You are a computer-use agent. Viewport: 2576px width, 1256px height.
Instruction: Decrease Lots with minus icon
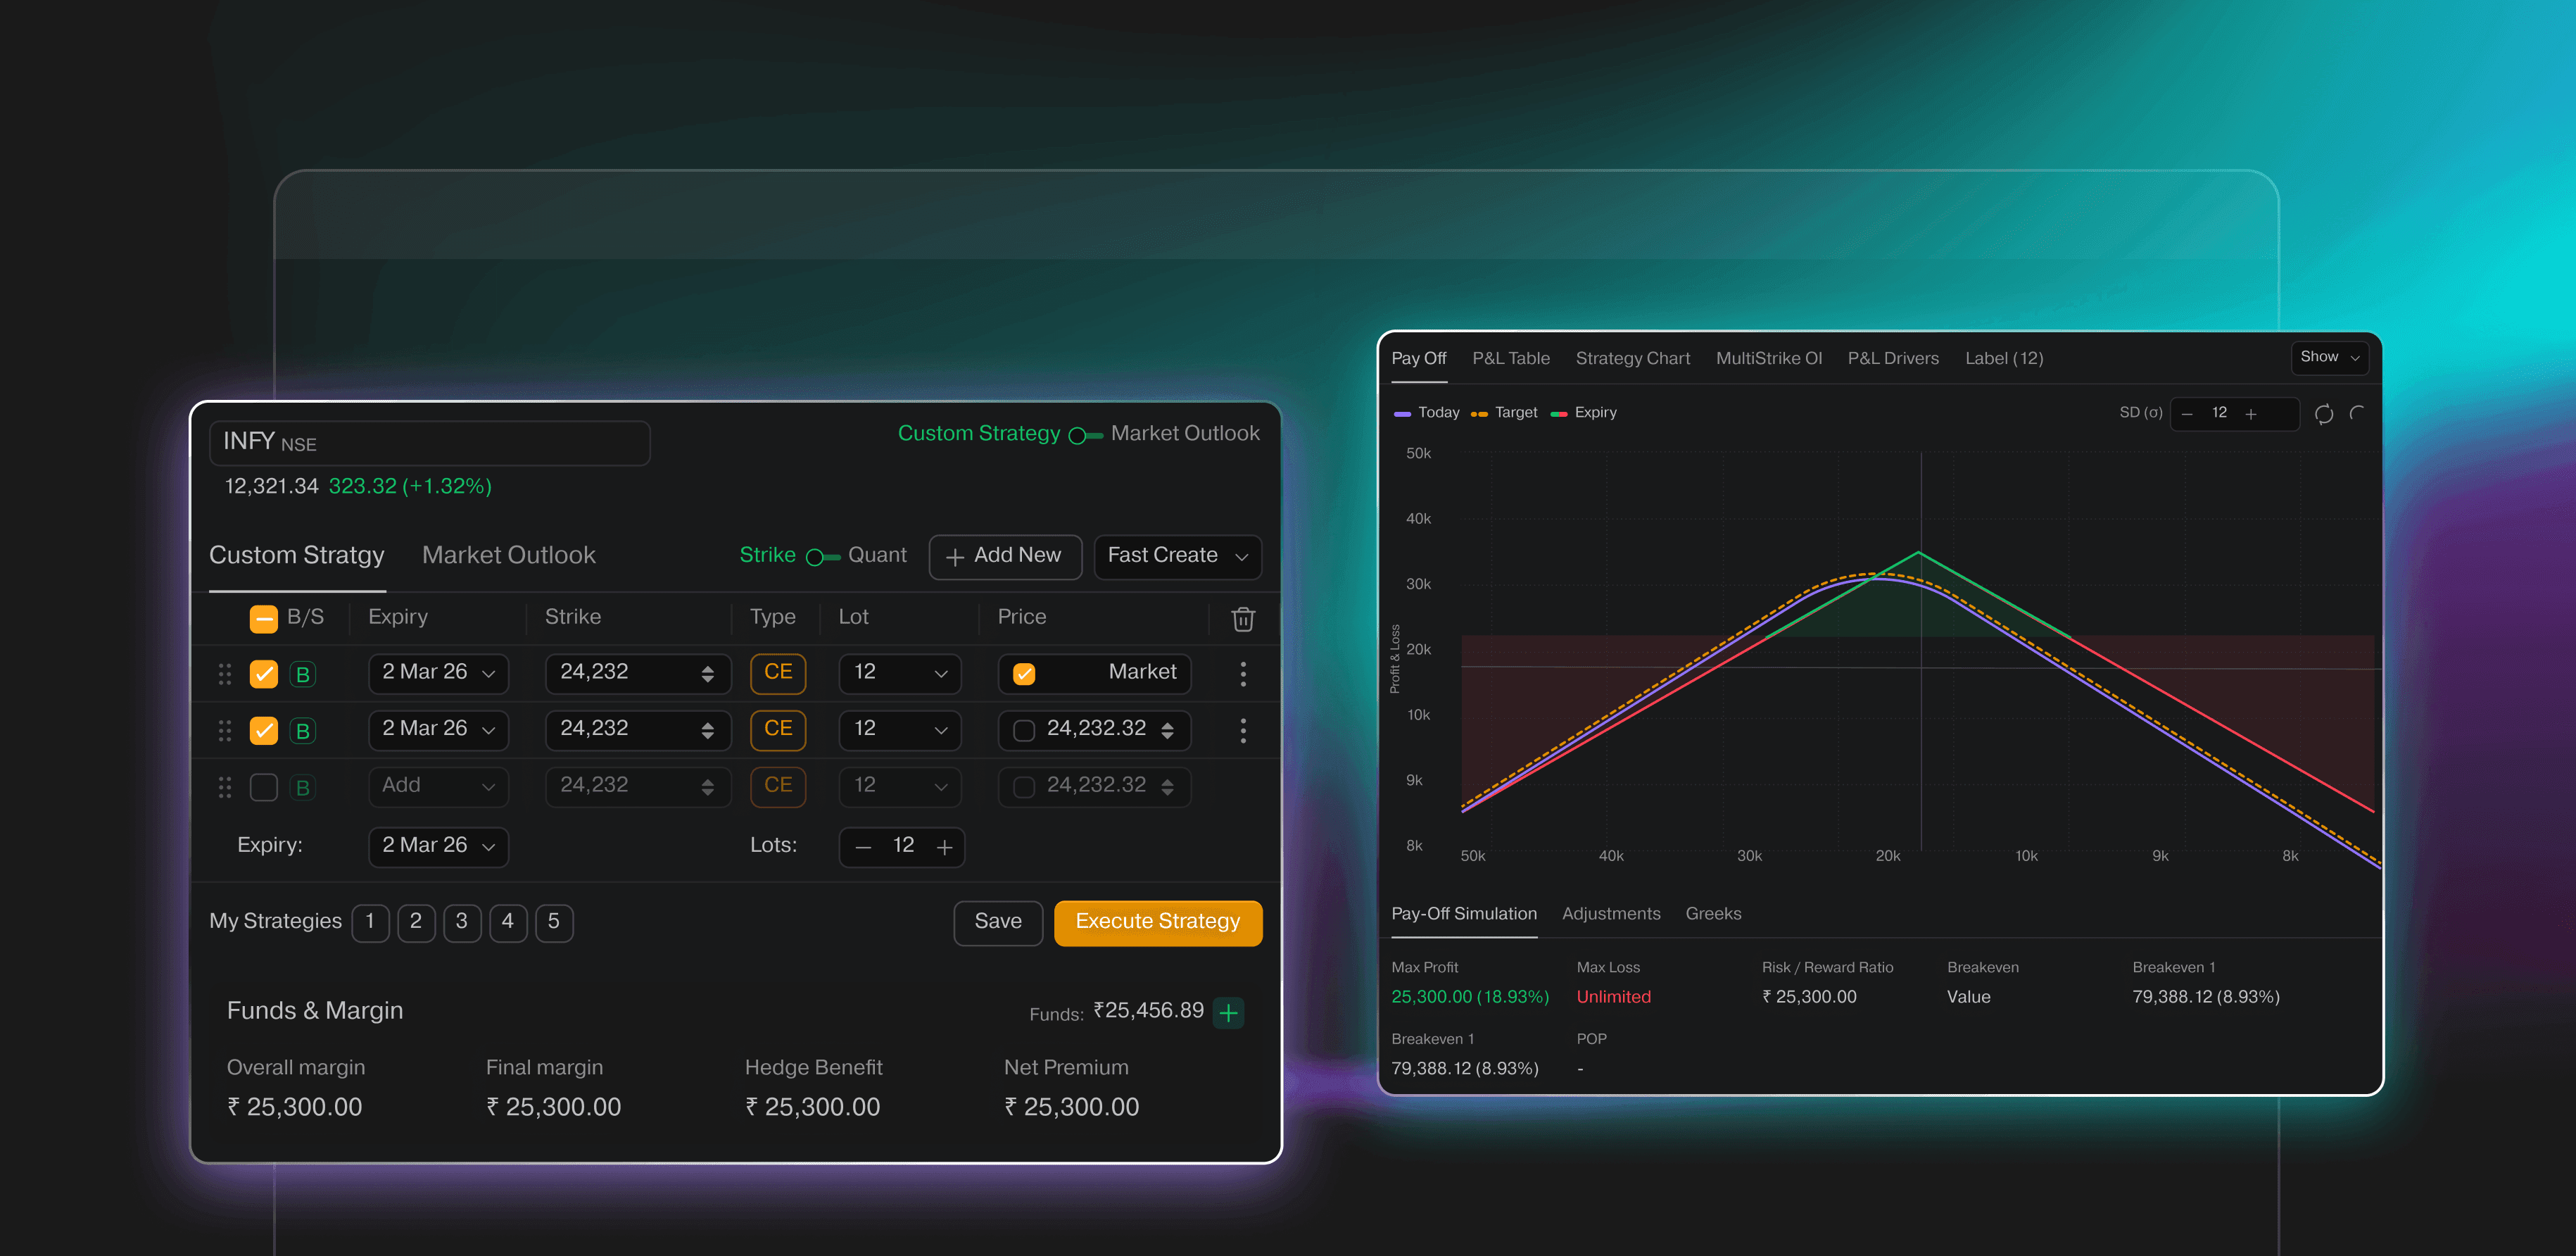pos(863,847)
